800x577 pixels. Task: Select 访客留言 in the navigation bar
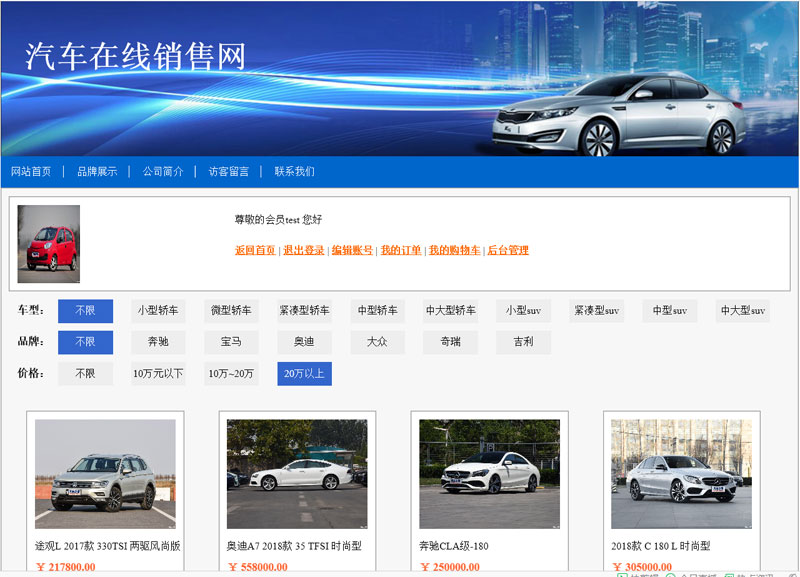(229, 171)
